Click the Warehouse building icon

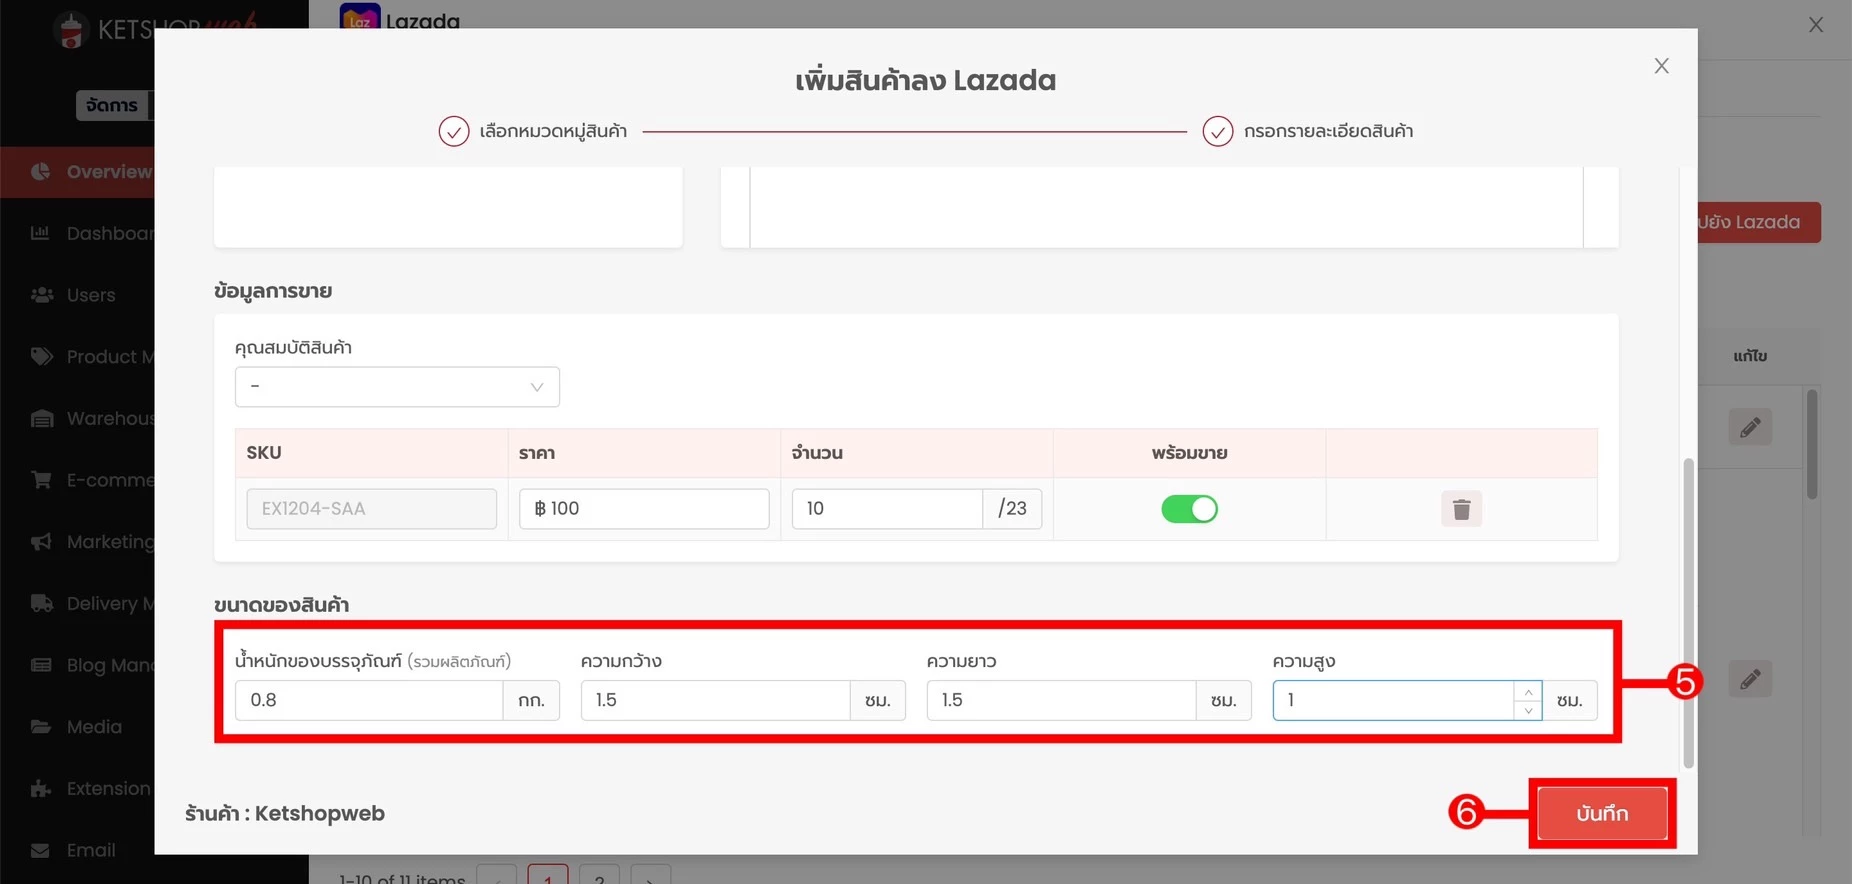pyautogui.click(x=41, y=418)
